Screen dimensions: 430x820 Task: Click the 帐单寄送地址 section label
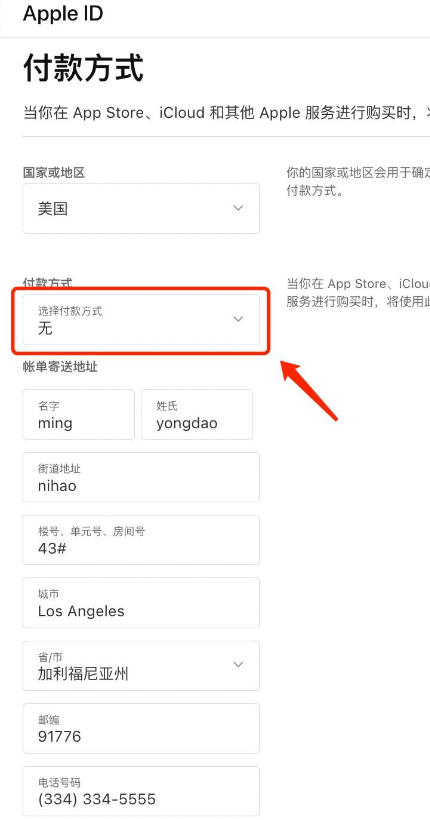click(60, 367)
